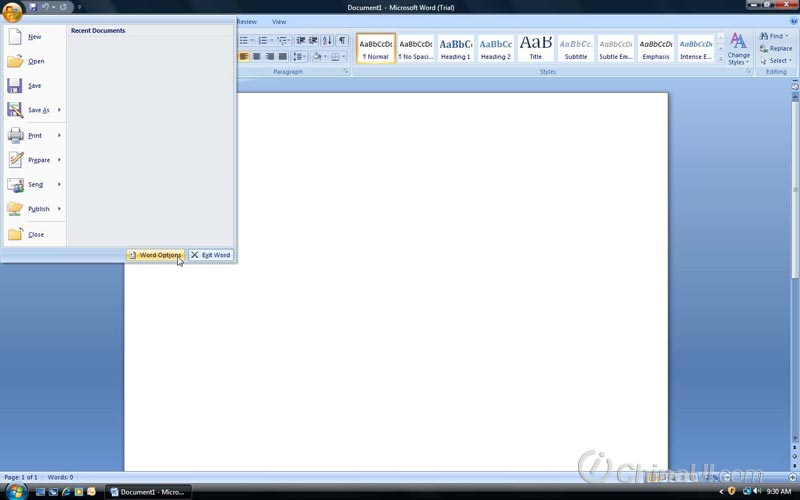Click the Windows Start orb
Viewport: 800px width, 500px height.
[x=16, y=492]
